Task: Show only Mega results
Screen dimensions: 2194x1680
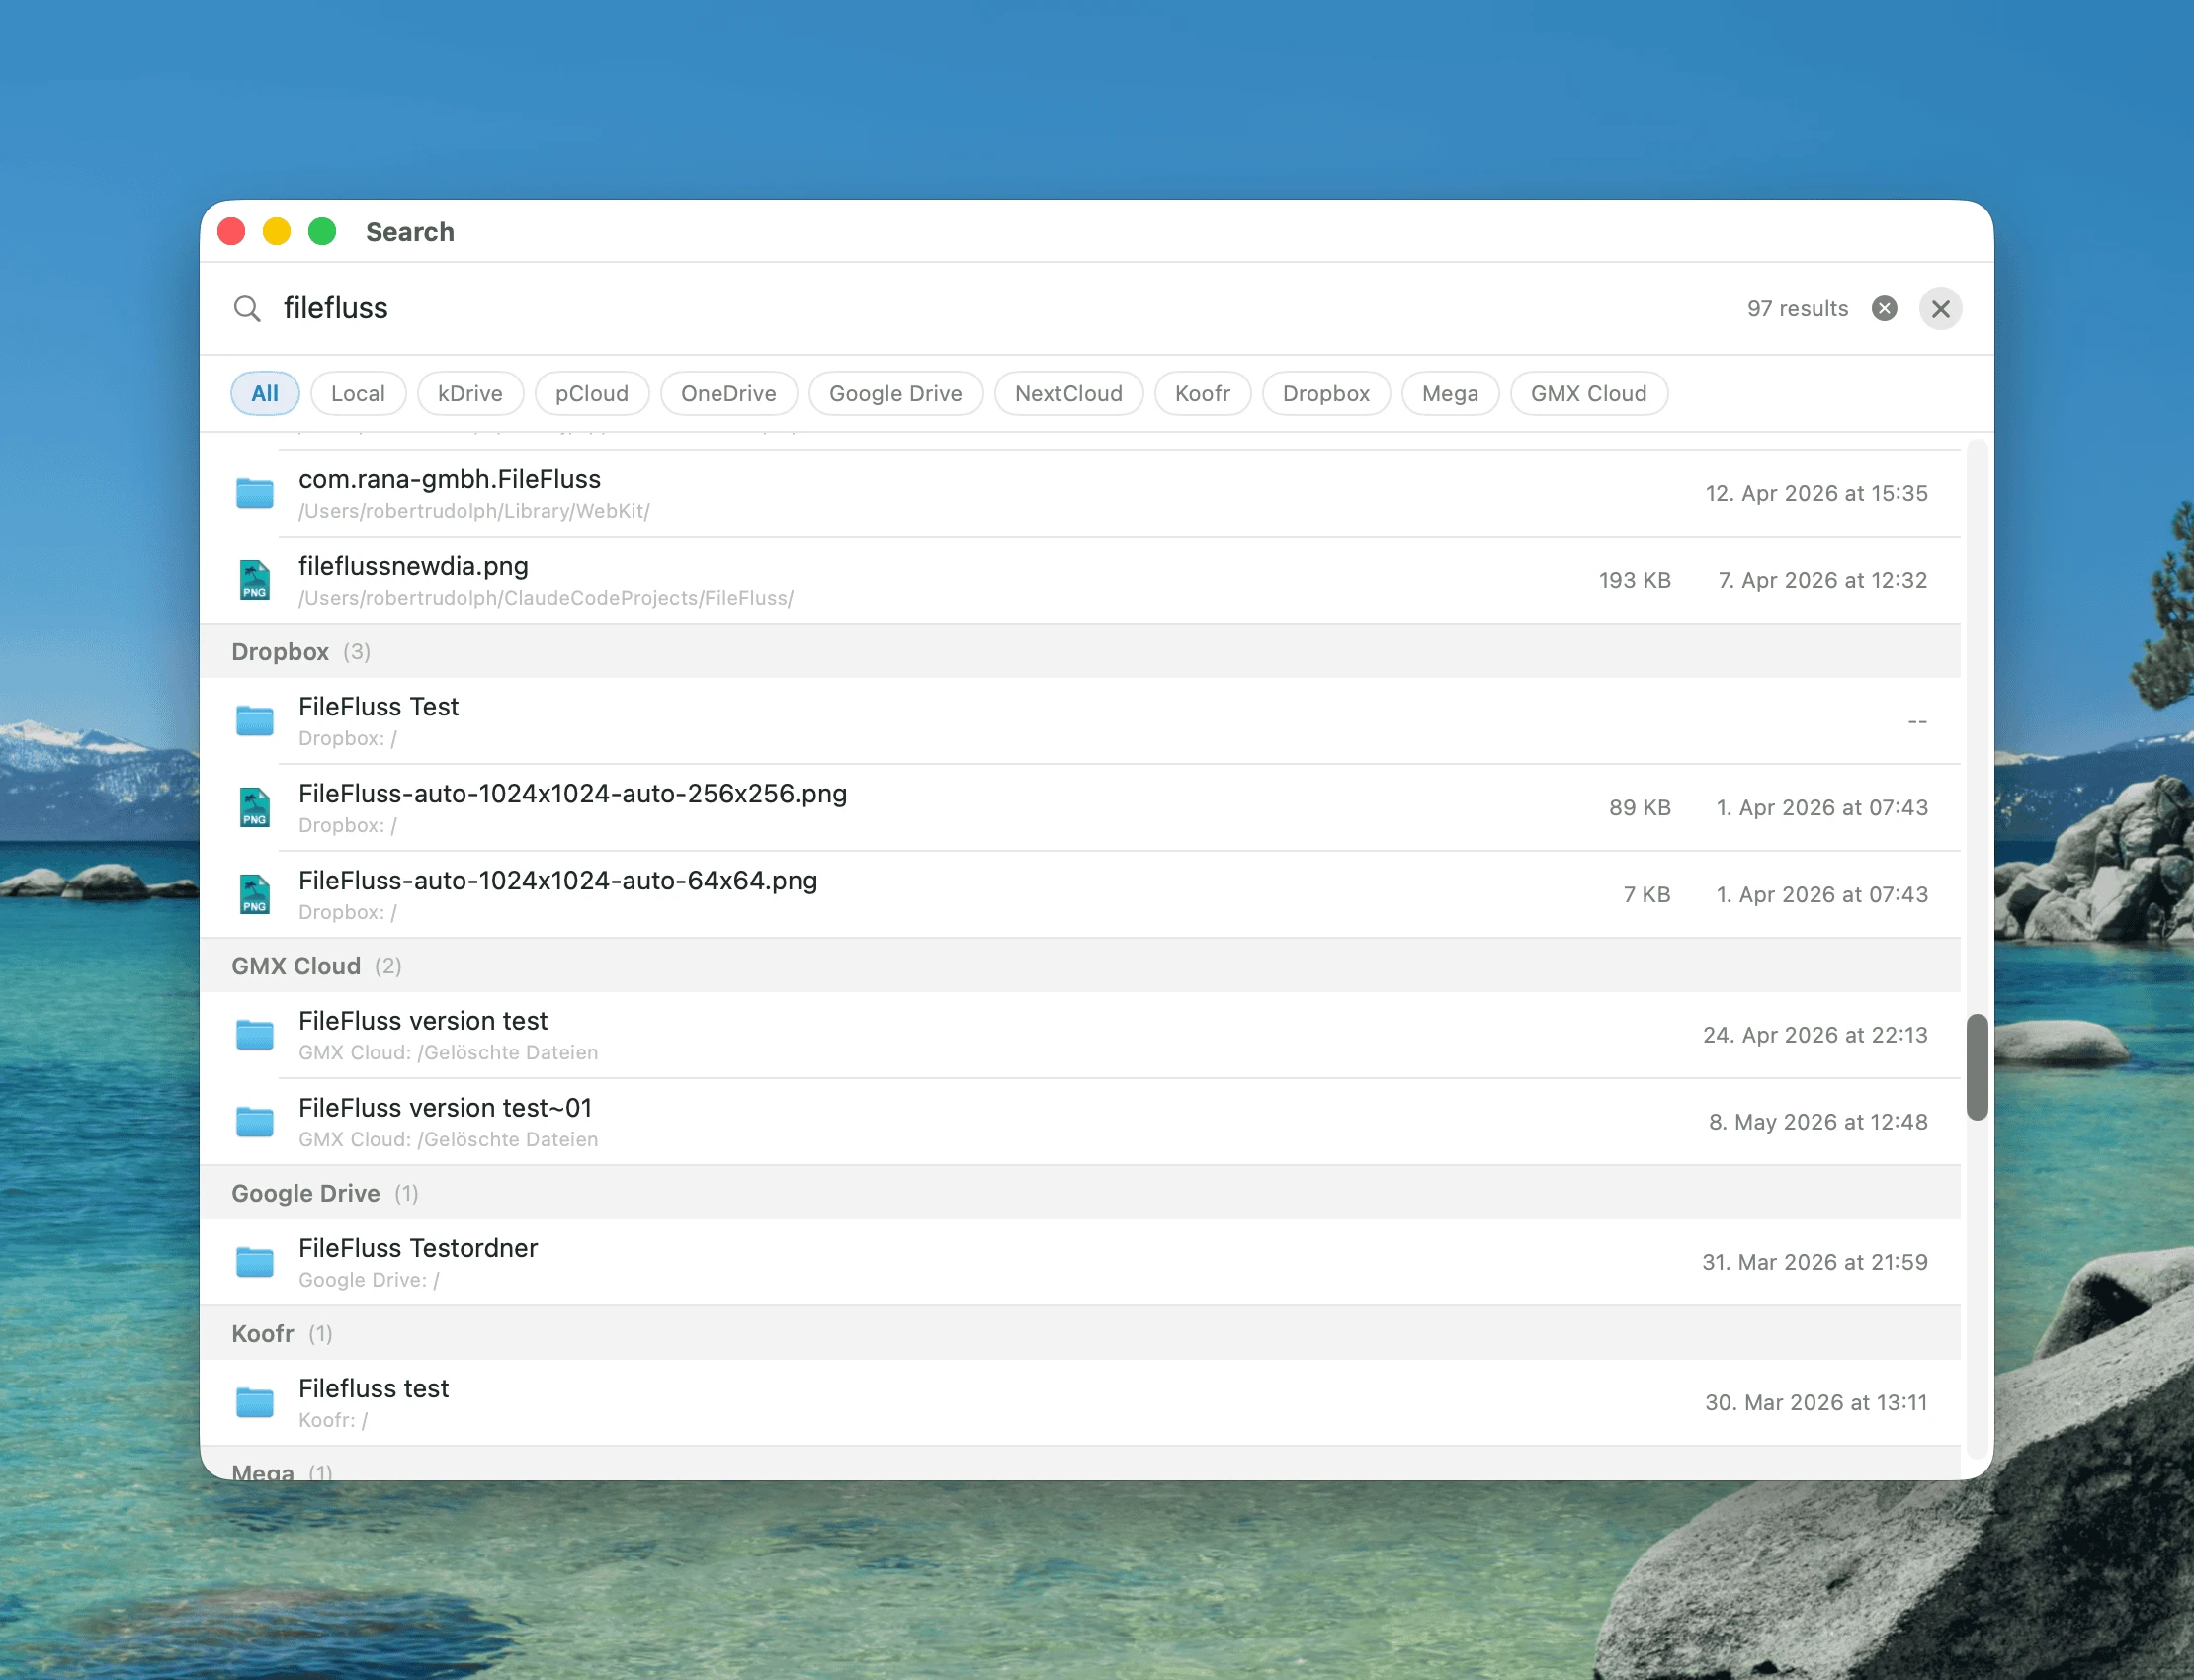Action: tap(1450, 393)
